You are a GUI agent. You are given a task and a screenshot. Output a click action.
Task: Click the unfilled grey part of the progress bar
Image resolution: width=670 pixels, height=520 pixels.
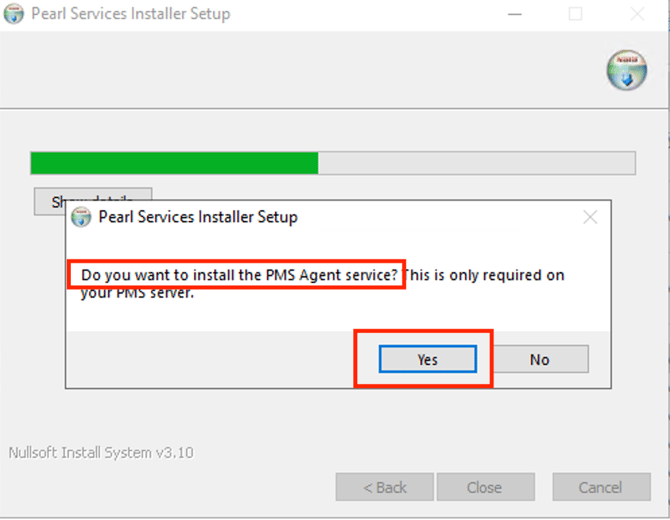tap(476, 163)
